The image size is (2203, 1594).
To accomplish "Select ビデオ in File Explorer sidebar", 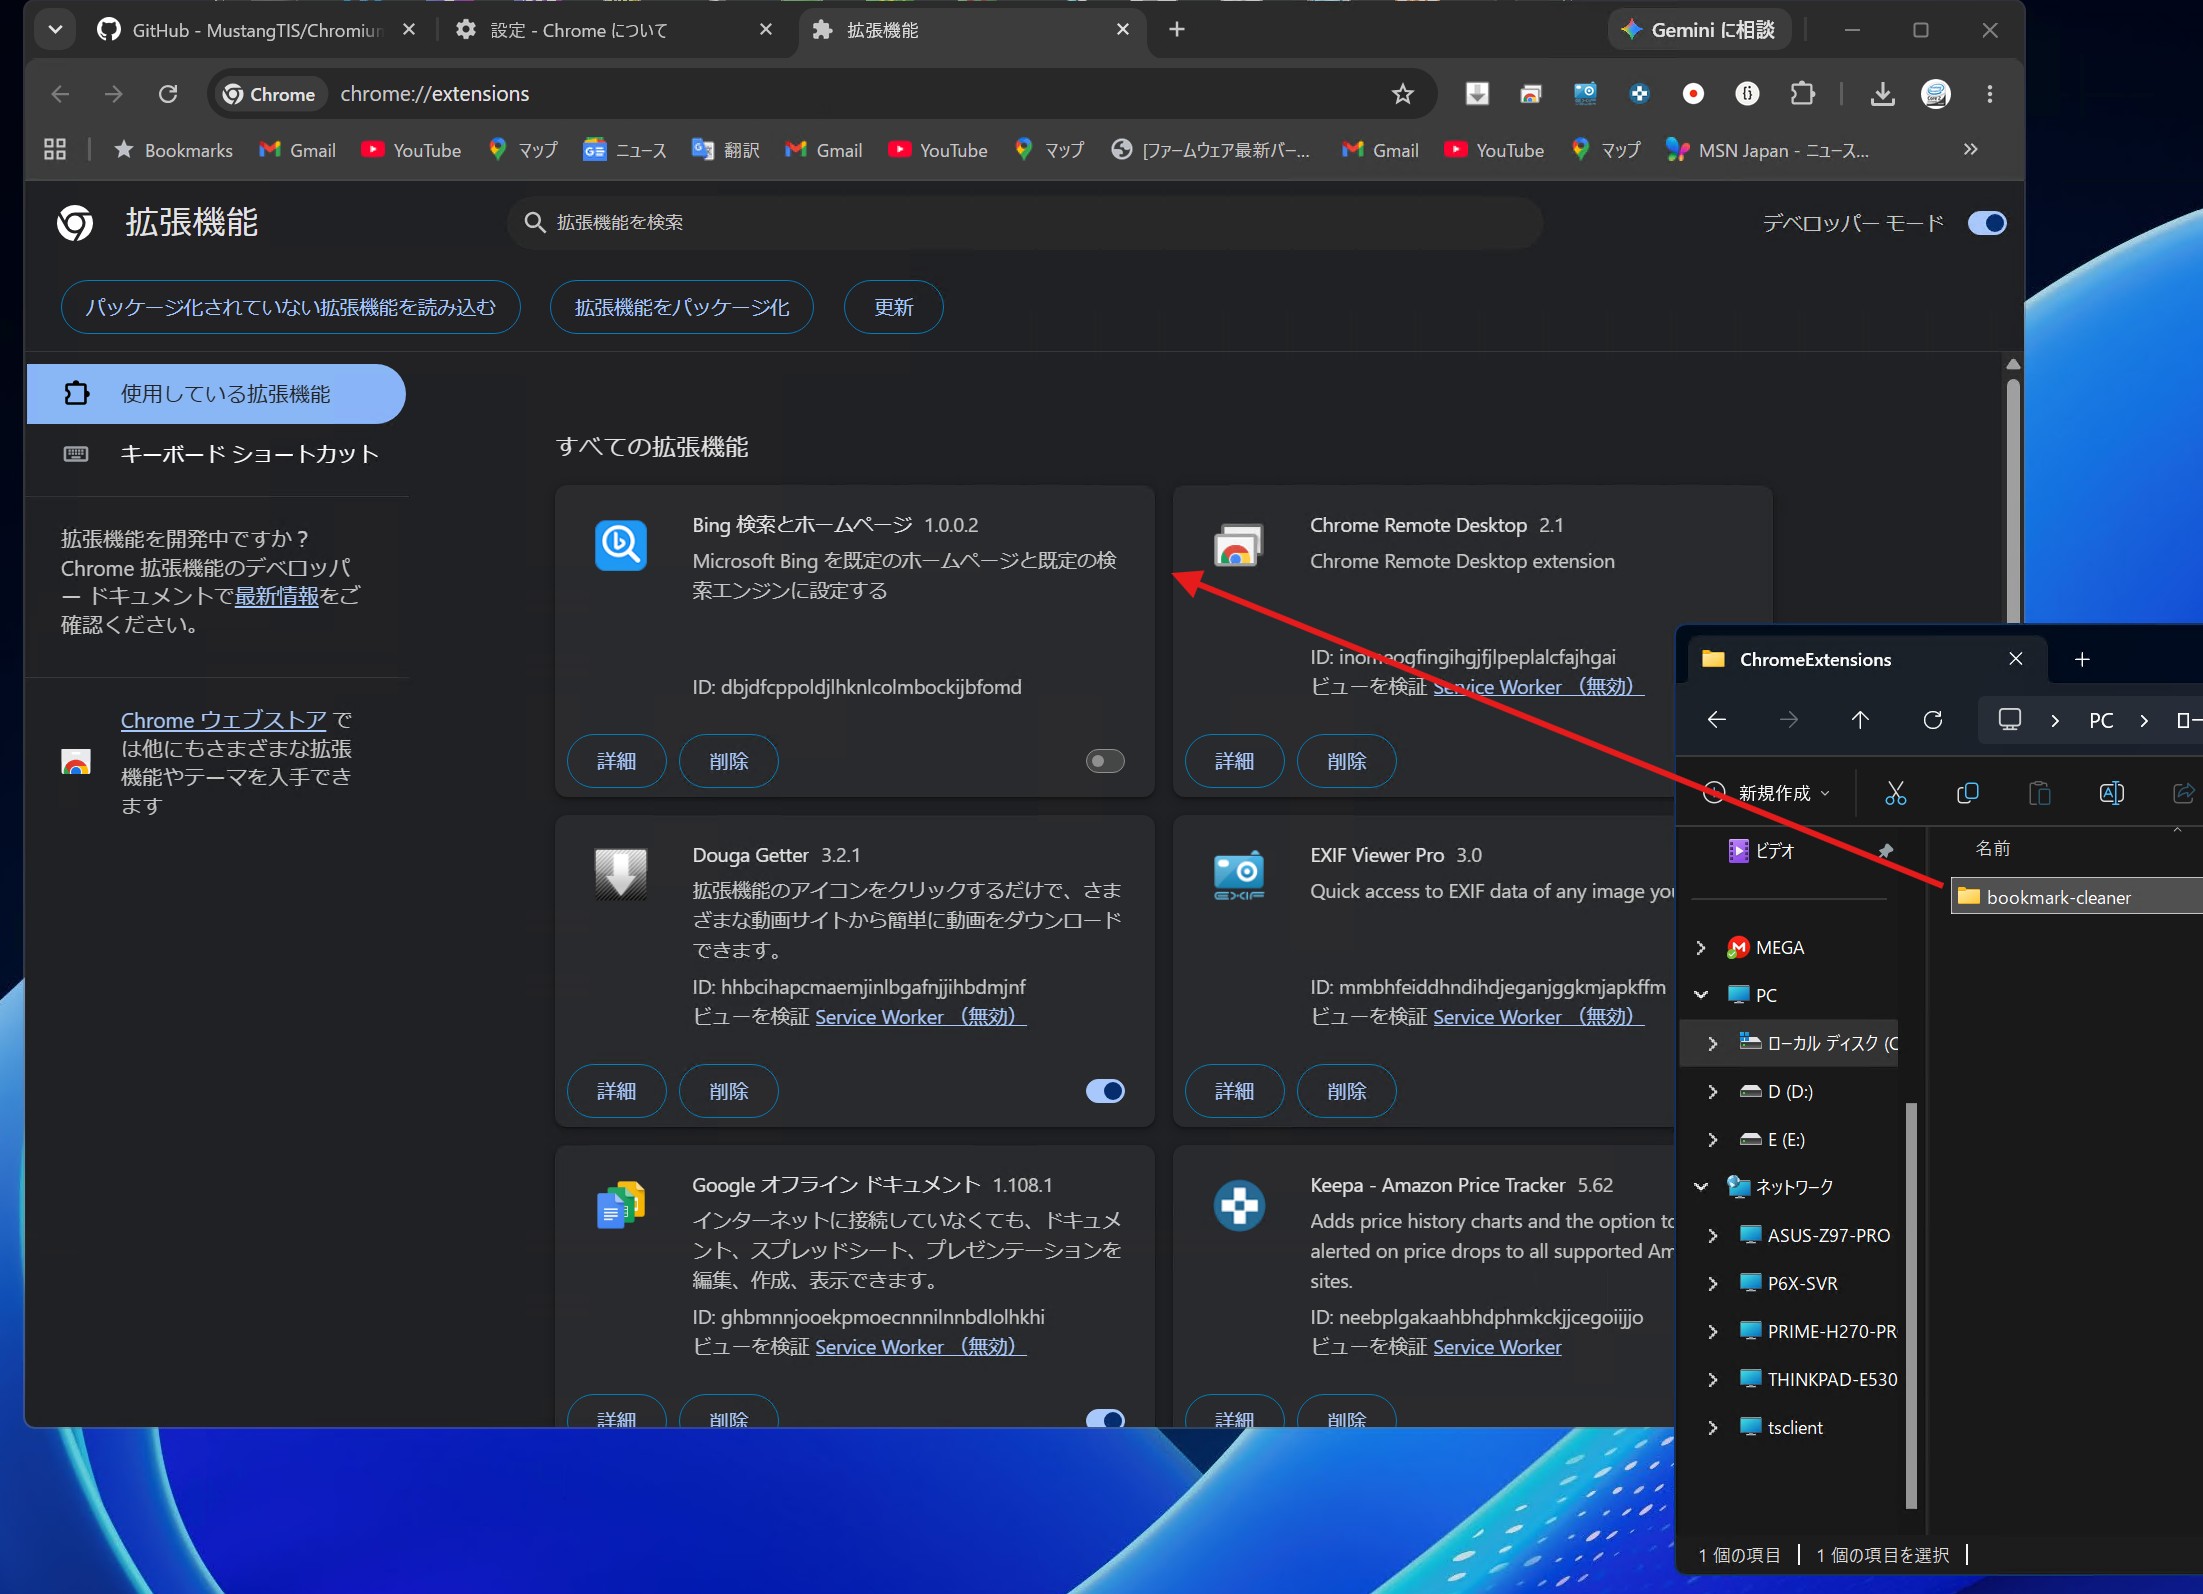I will click(1775, 851).
